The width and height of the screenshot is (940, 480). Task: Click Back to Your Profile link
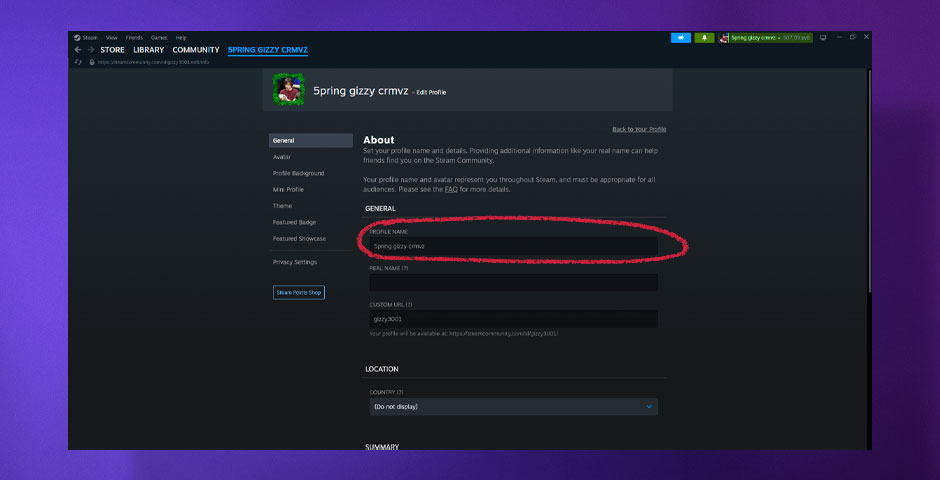[639, 130]
